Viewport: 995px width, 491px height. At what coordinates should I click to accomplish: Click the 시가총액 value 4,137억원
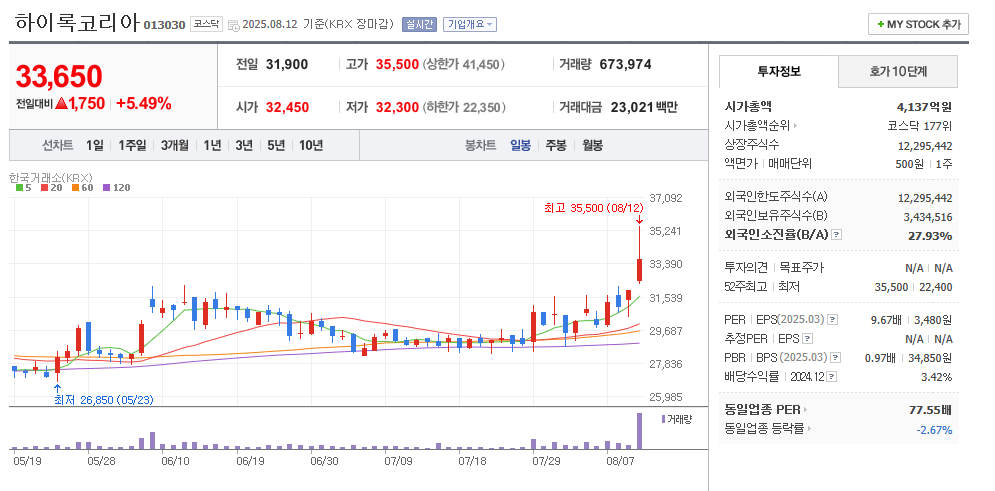click(925, 107)
